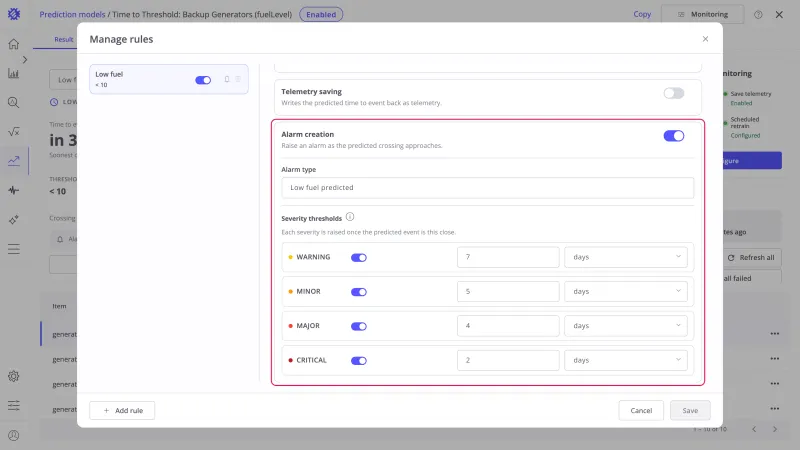Open the magnifier explore icon in sidebar
This screenshot has height=450, width=800.
coord(14,103)
